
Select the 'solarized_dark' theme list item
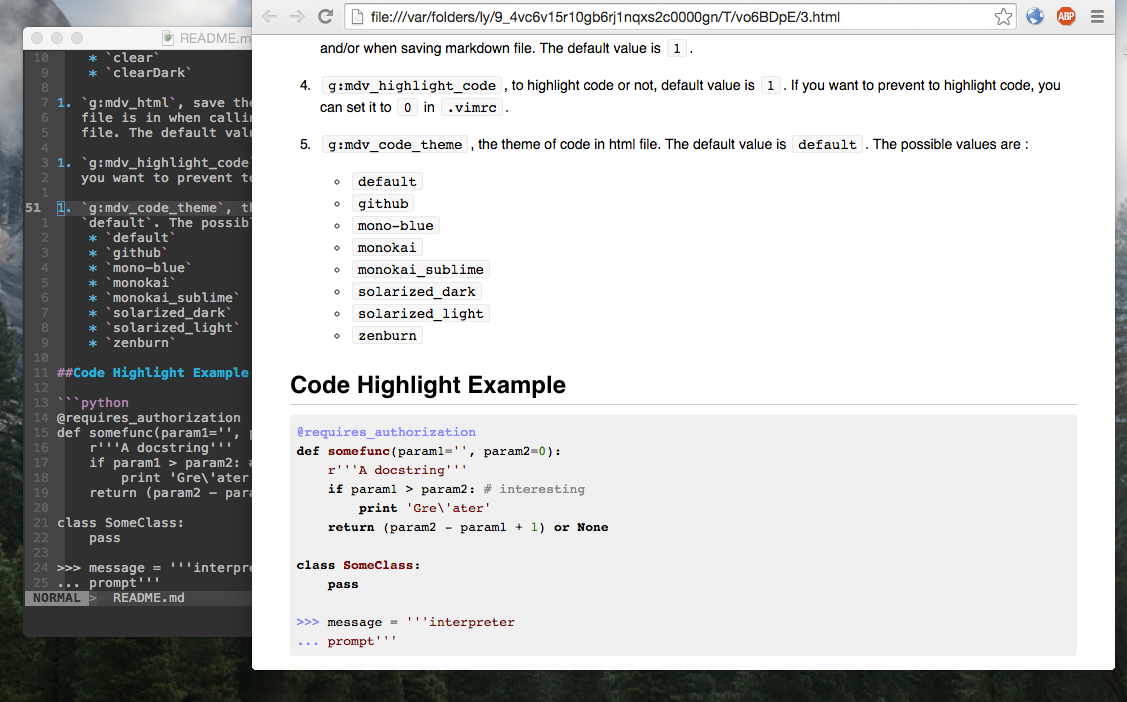(x=416, y=292)
